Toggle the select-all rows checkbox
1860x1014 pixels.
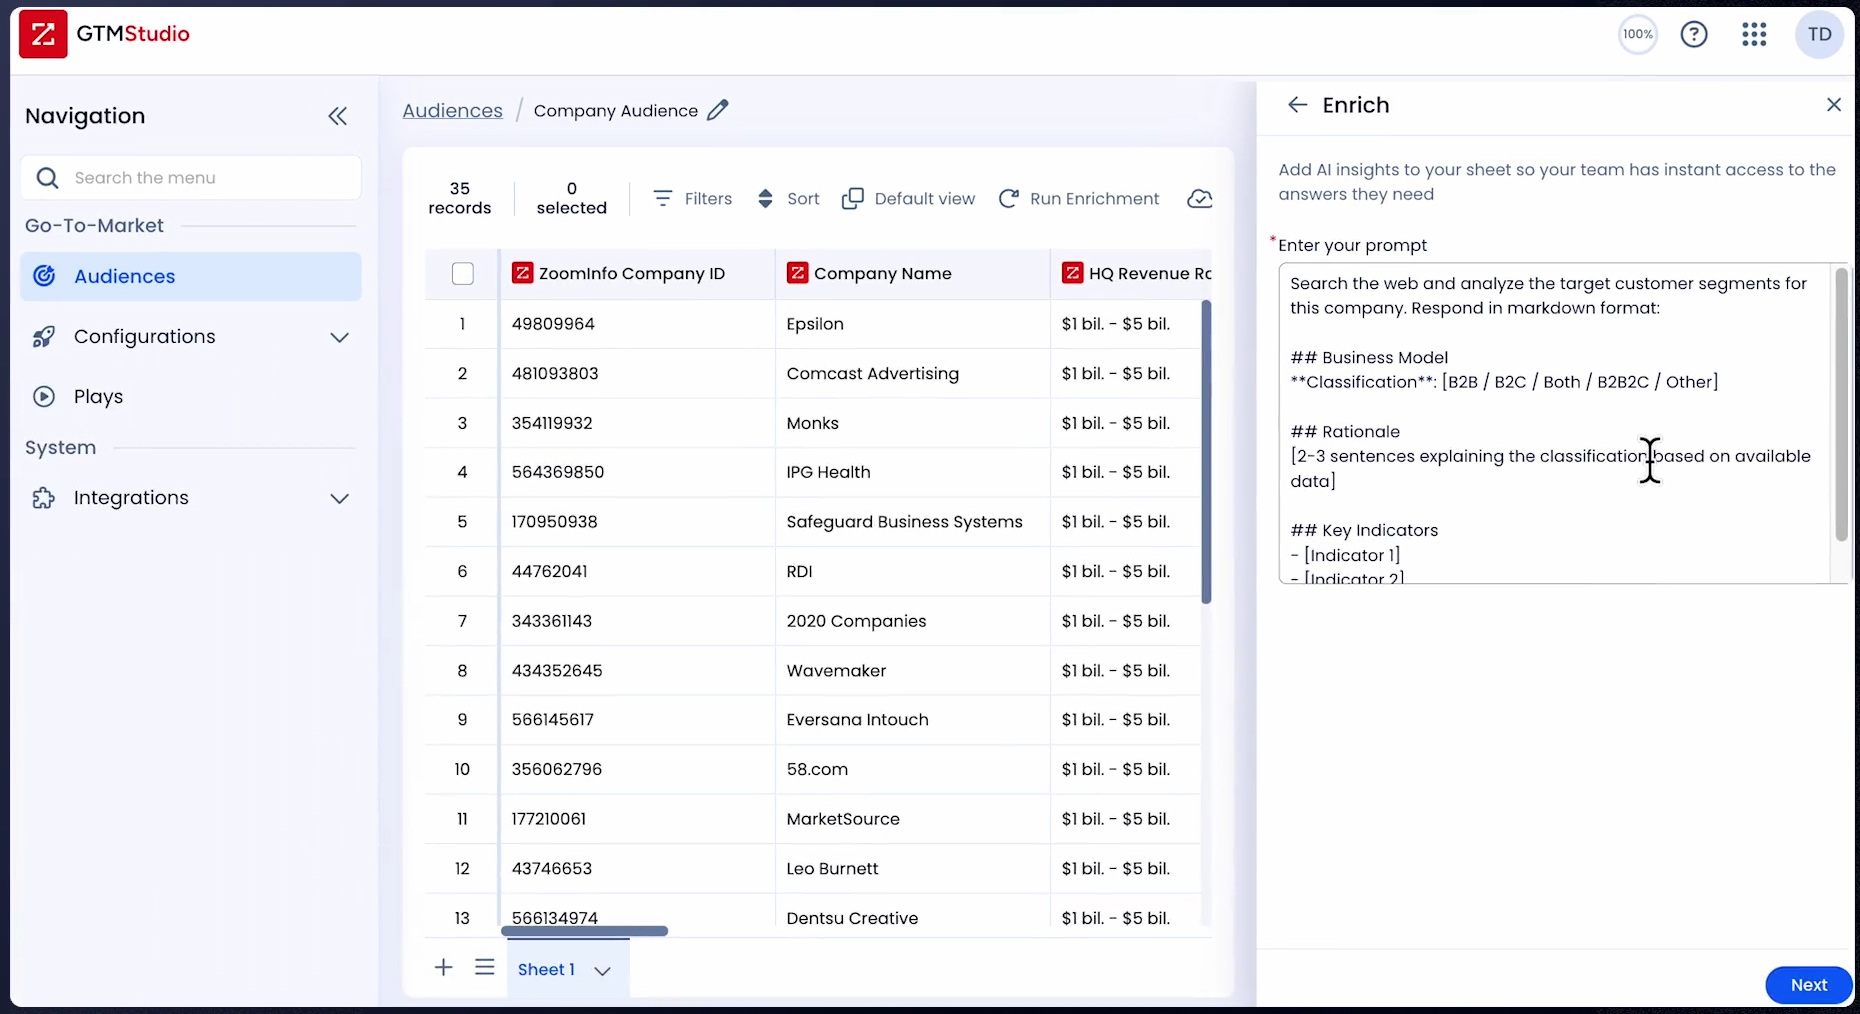point(462,274)
